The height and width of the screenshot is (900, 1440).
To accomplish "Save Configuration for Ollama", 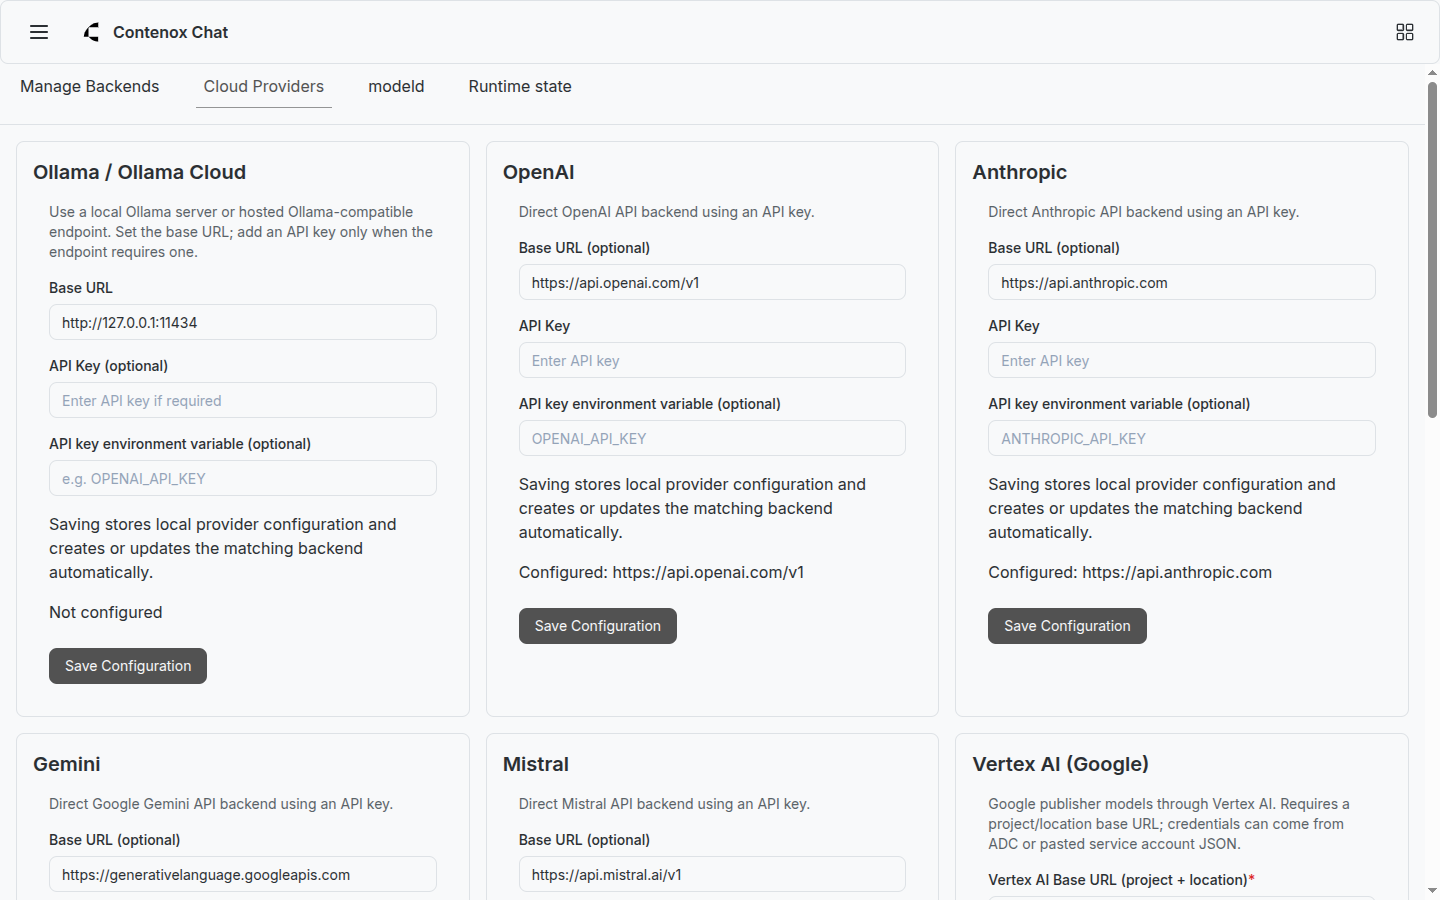I will tap(128, 666).
